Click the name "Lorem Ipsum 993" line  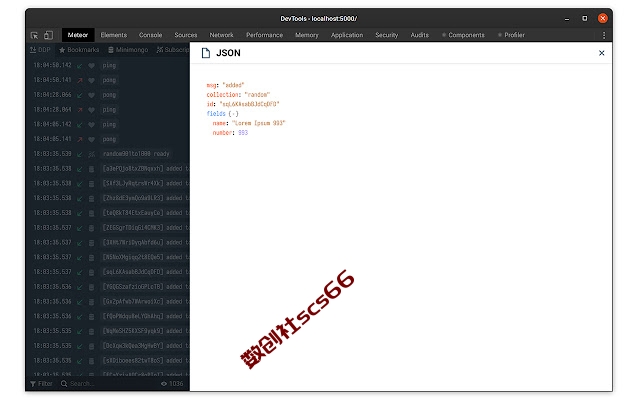(x=249, y=123)
